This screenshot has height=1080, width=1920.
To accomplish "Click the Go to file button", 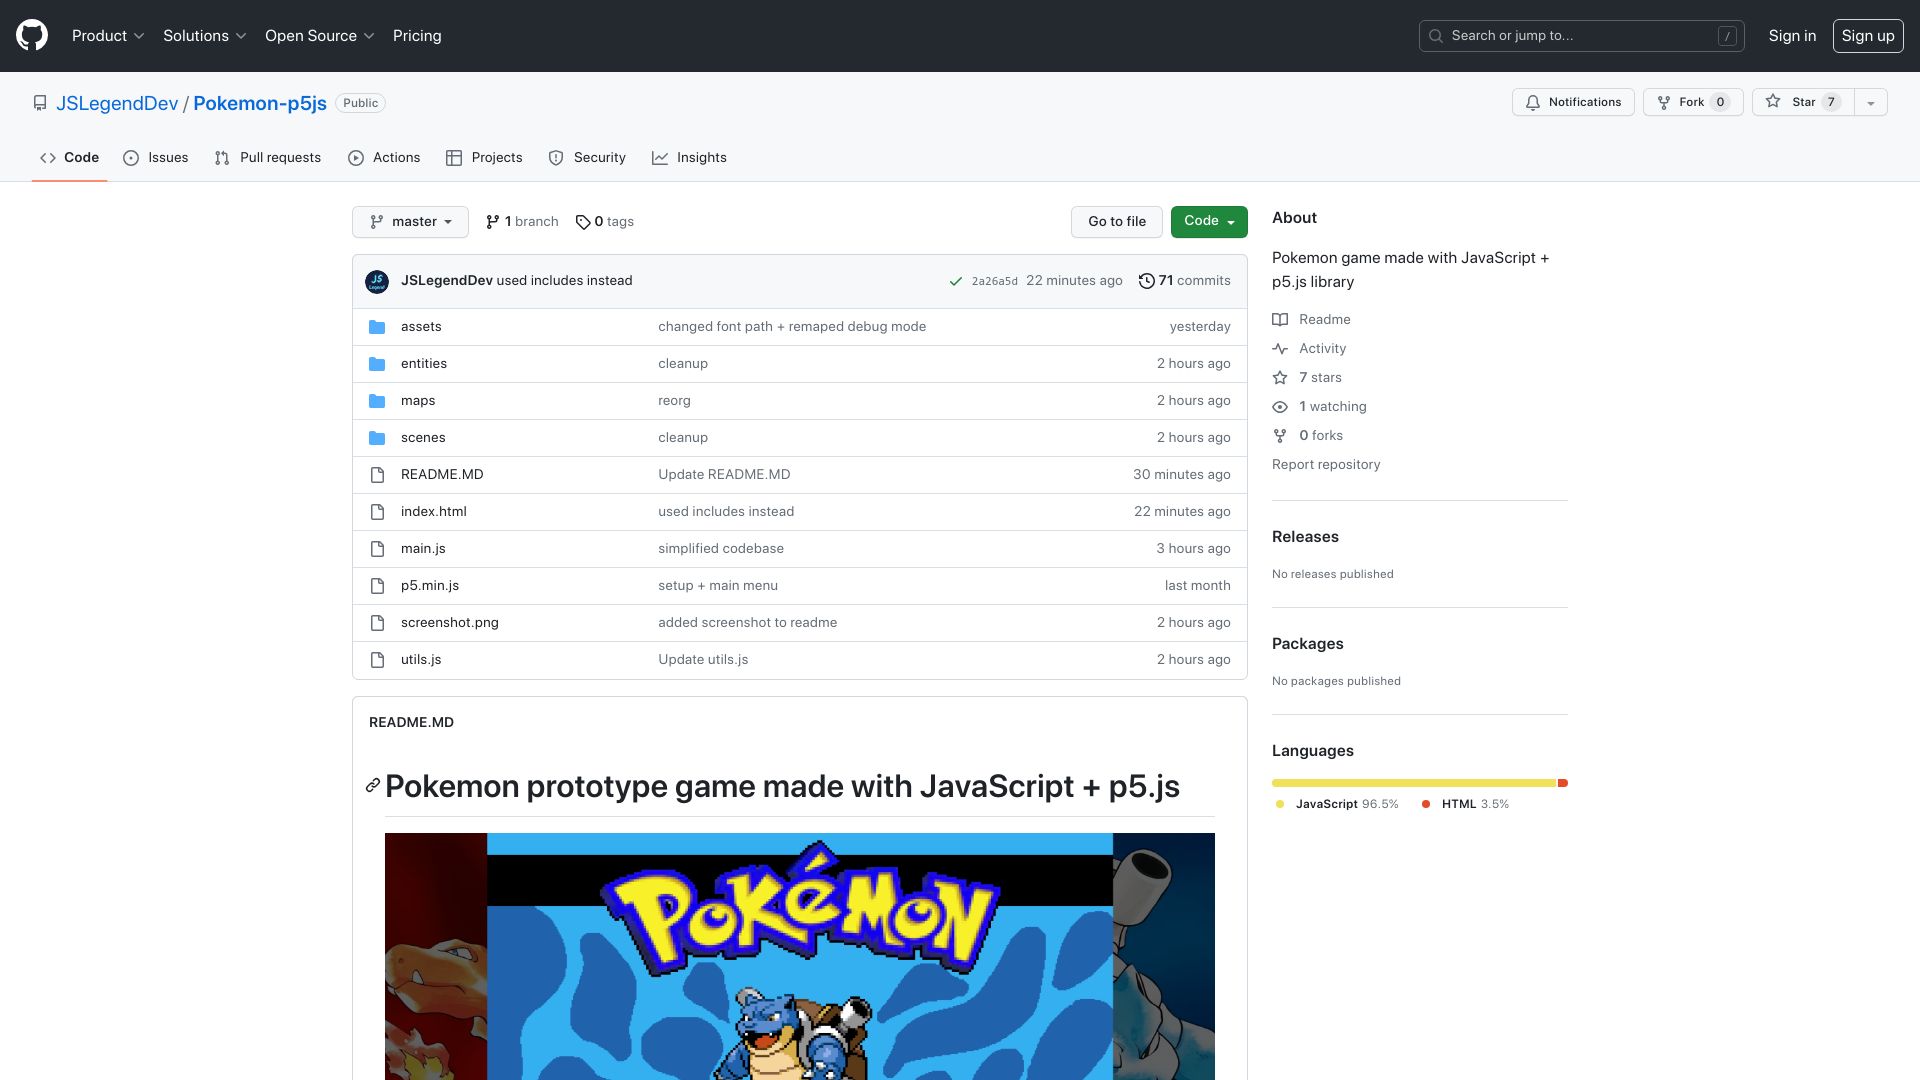I will tap(1117, 222).
